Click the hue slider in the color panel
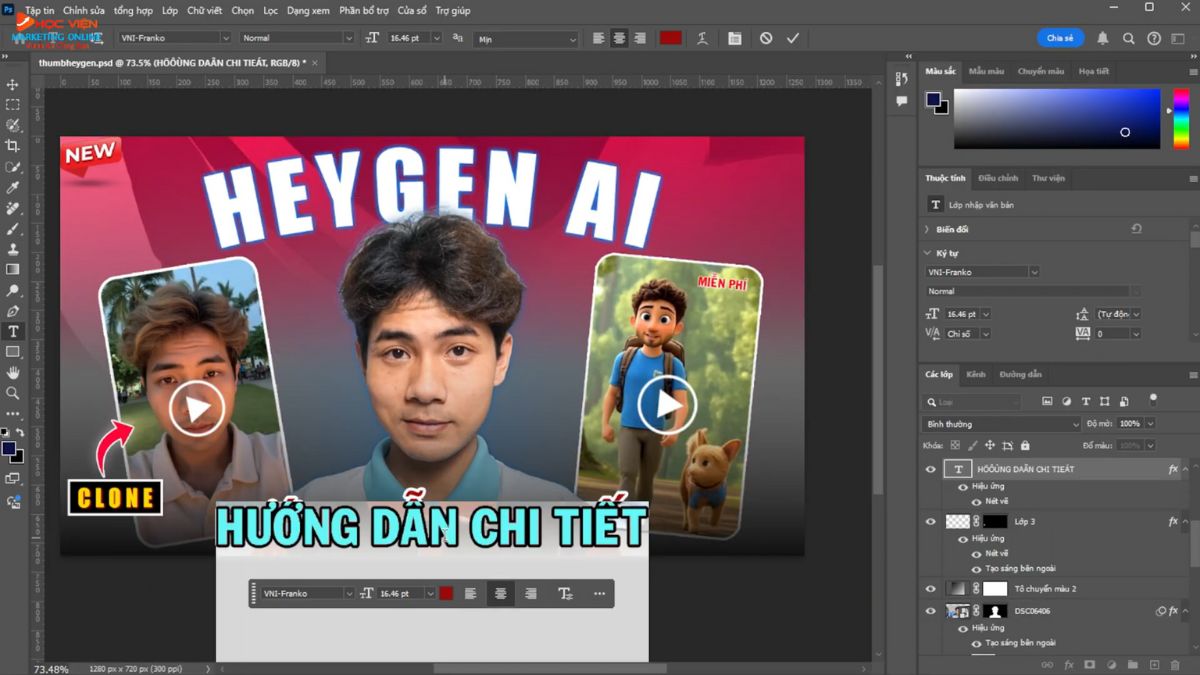The width and height of the screenshot is (1200, 675). 1180,118
